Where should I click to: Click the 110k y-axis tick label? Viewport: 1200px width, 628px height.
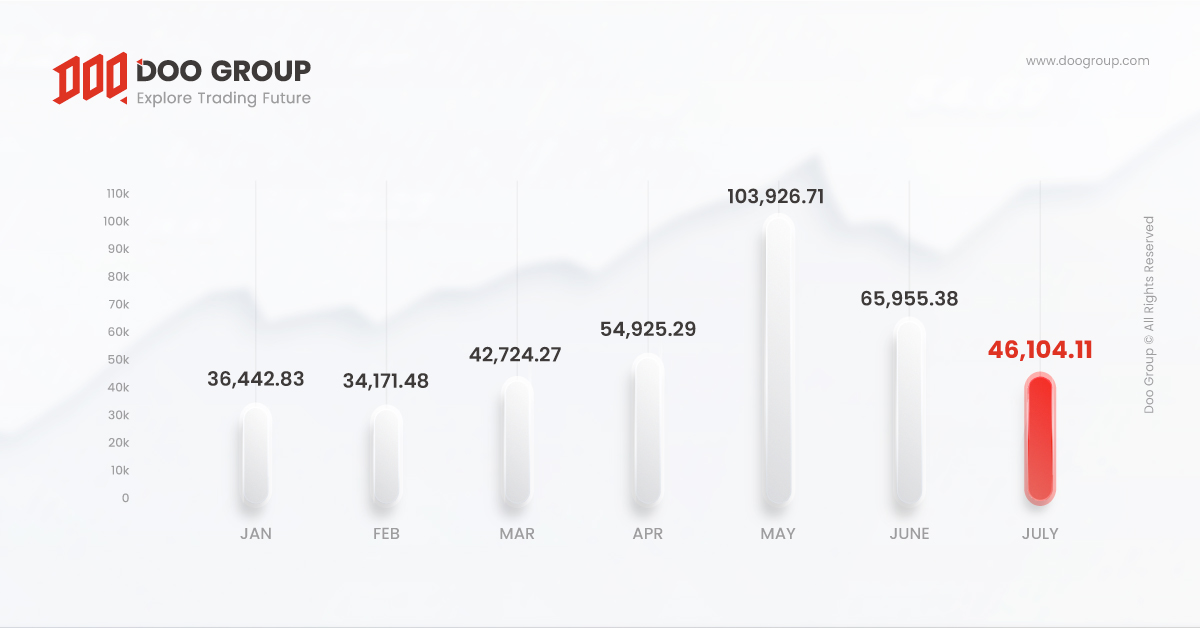118,193
